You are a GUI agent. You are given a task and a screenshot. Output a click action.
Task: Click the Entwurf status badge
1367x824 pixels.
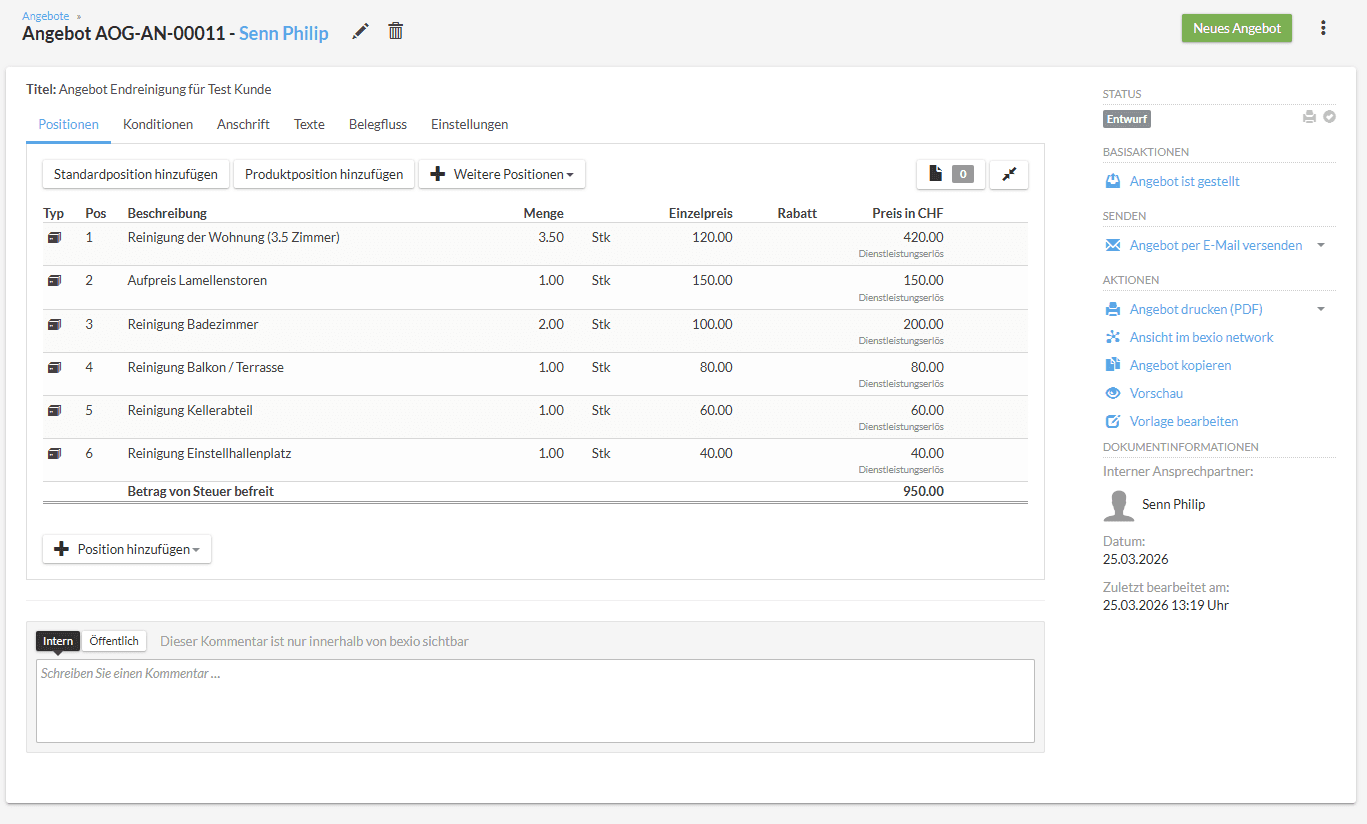(x=1127, y=119)
